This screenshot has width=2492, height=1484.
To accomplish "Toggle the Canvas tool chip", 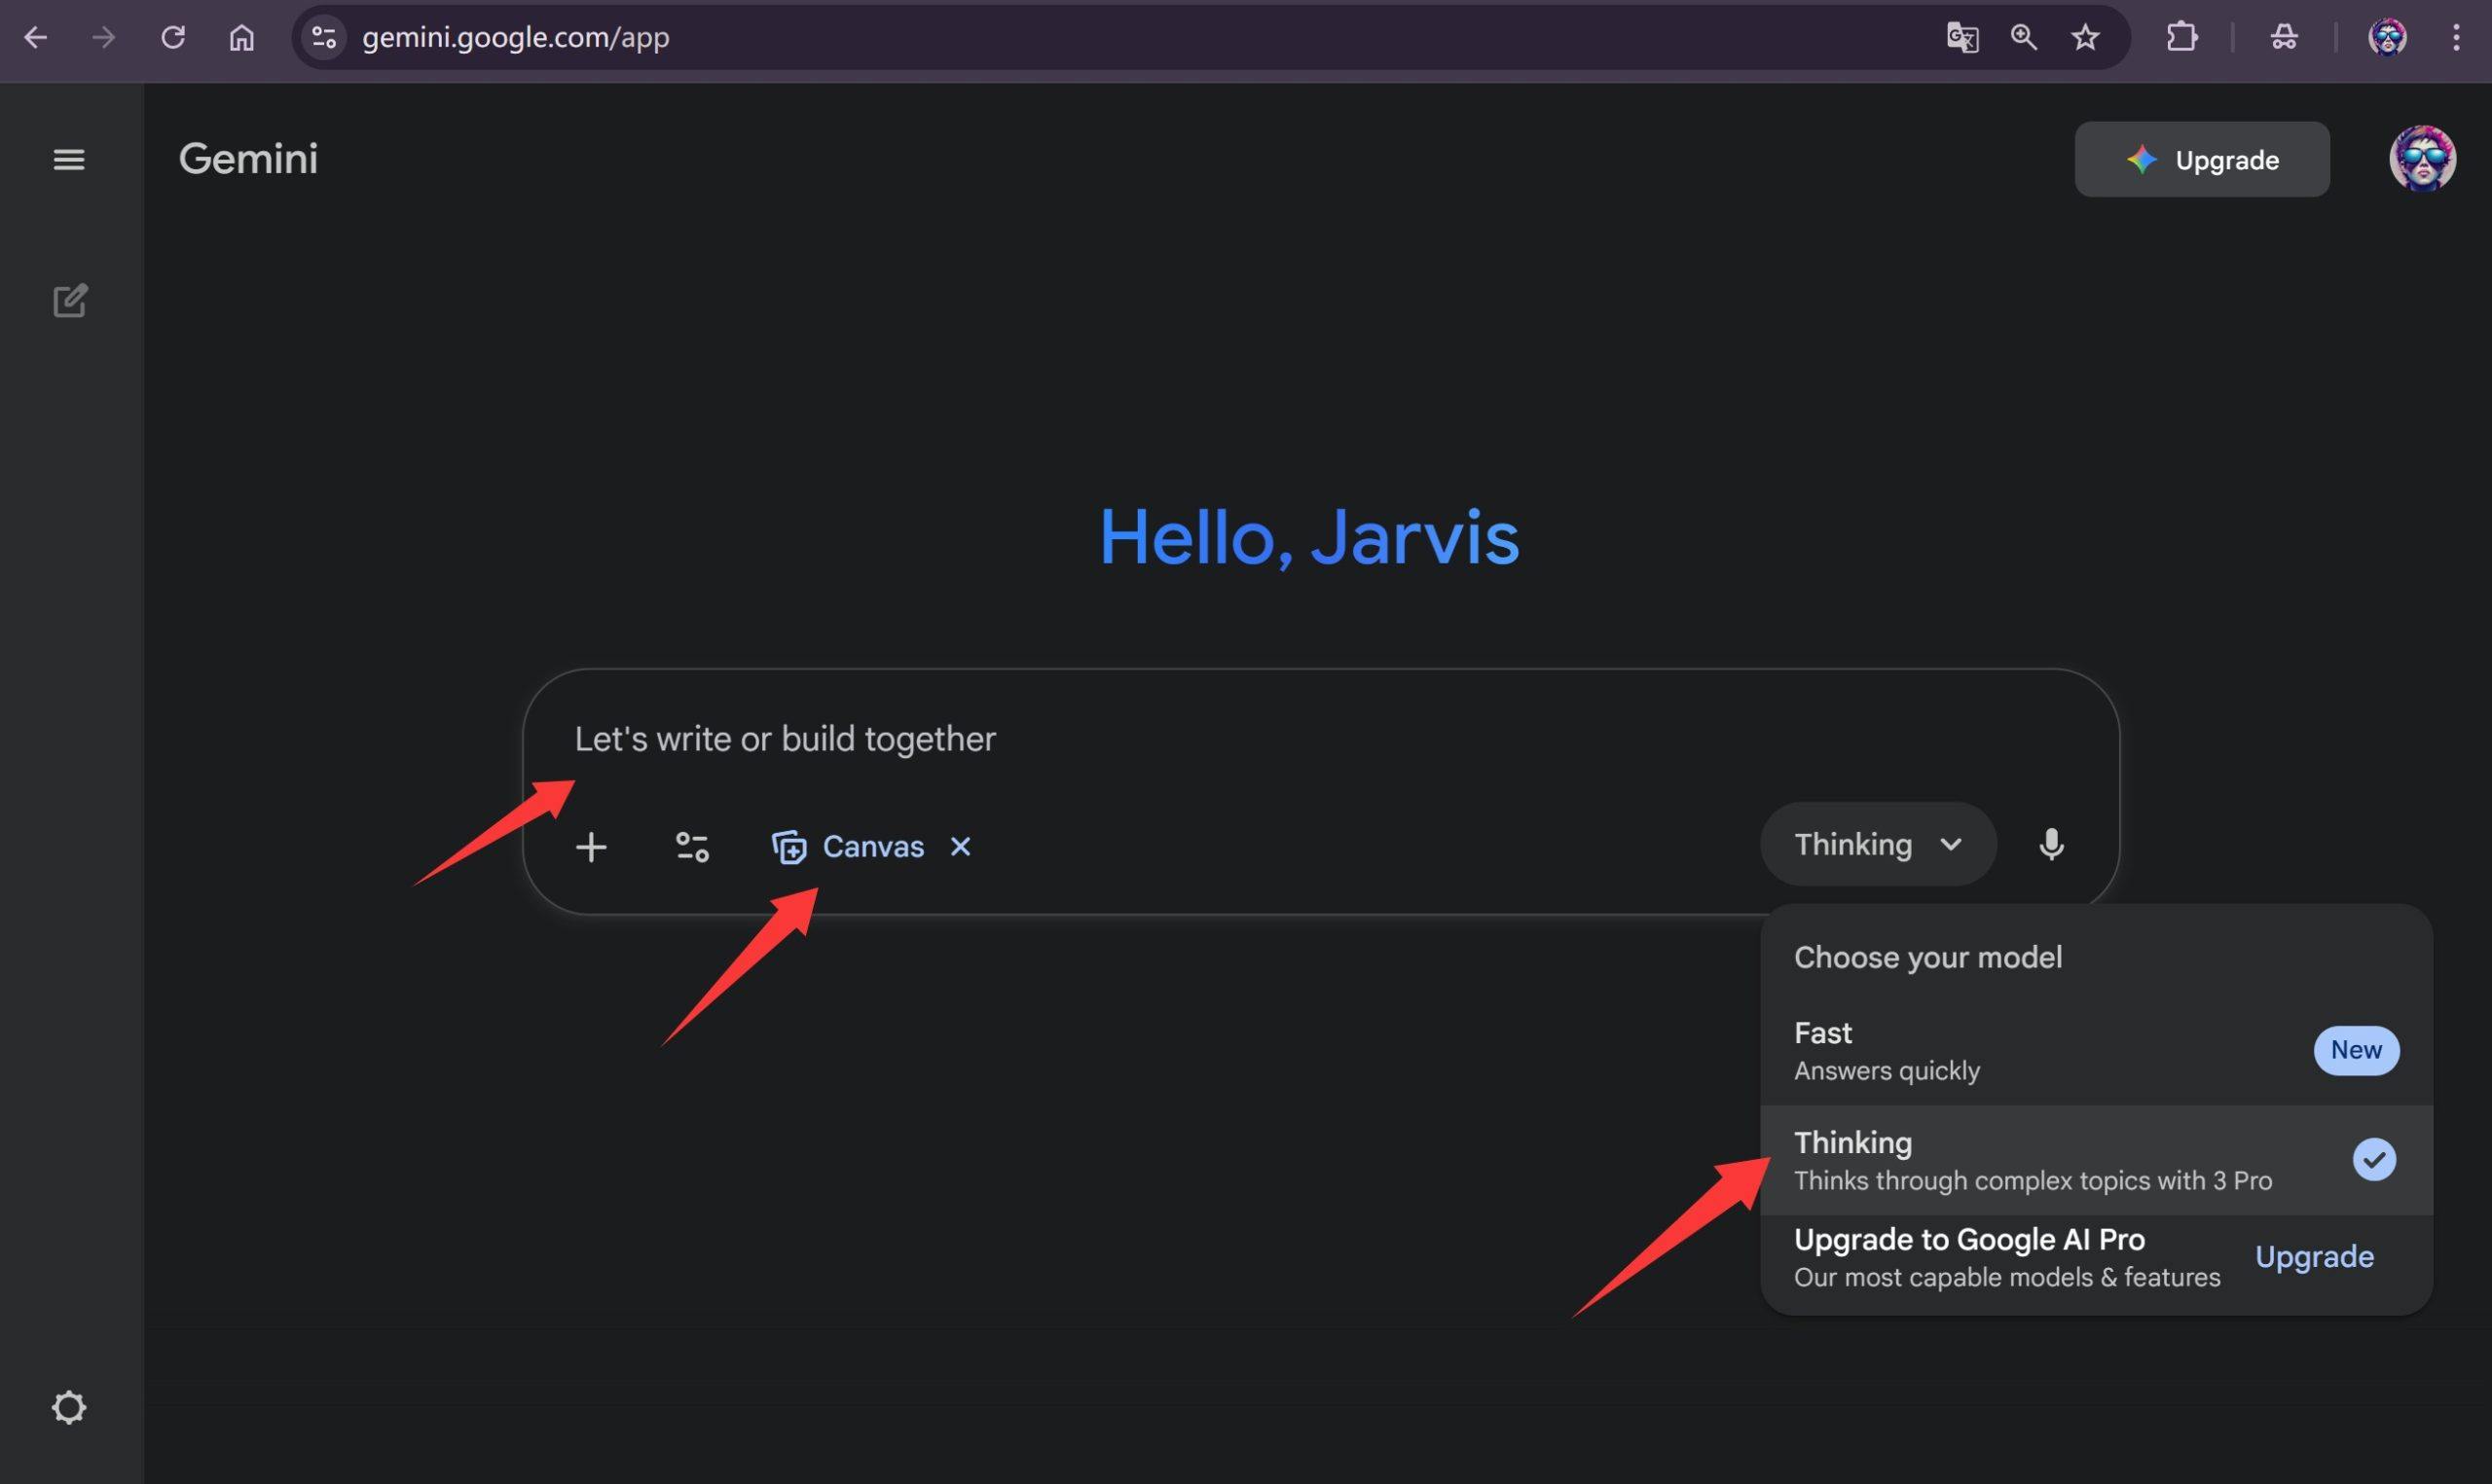I will pyautogui.click(x=850, y=847).
